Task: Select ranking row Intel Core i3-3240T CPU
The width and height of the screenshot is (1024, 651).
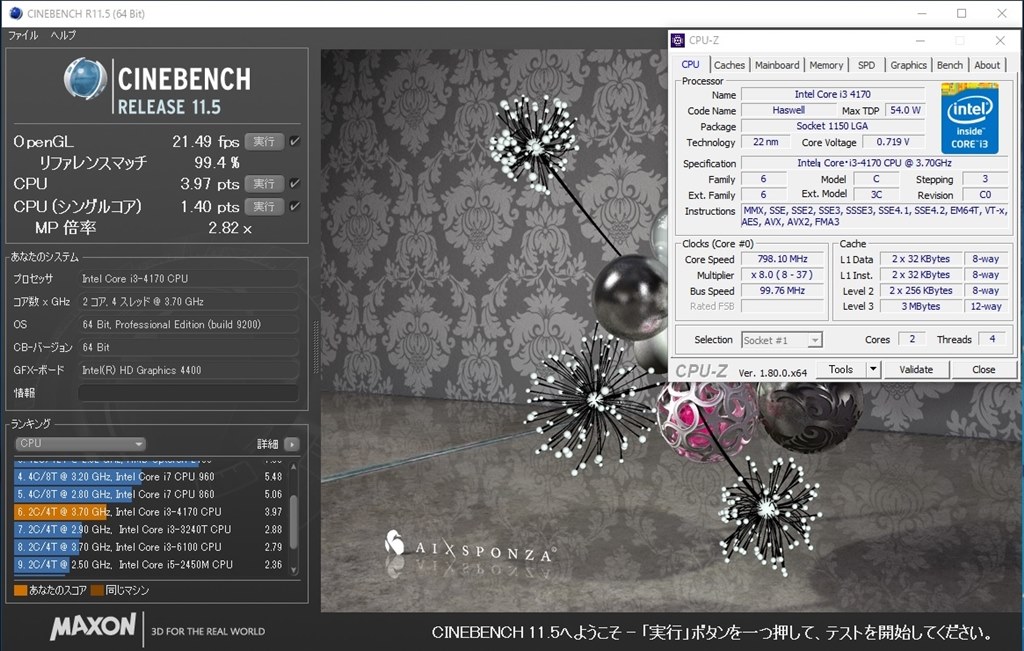Action: tap(150, 530)
